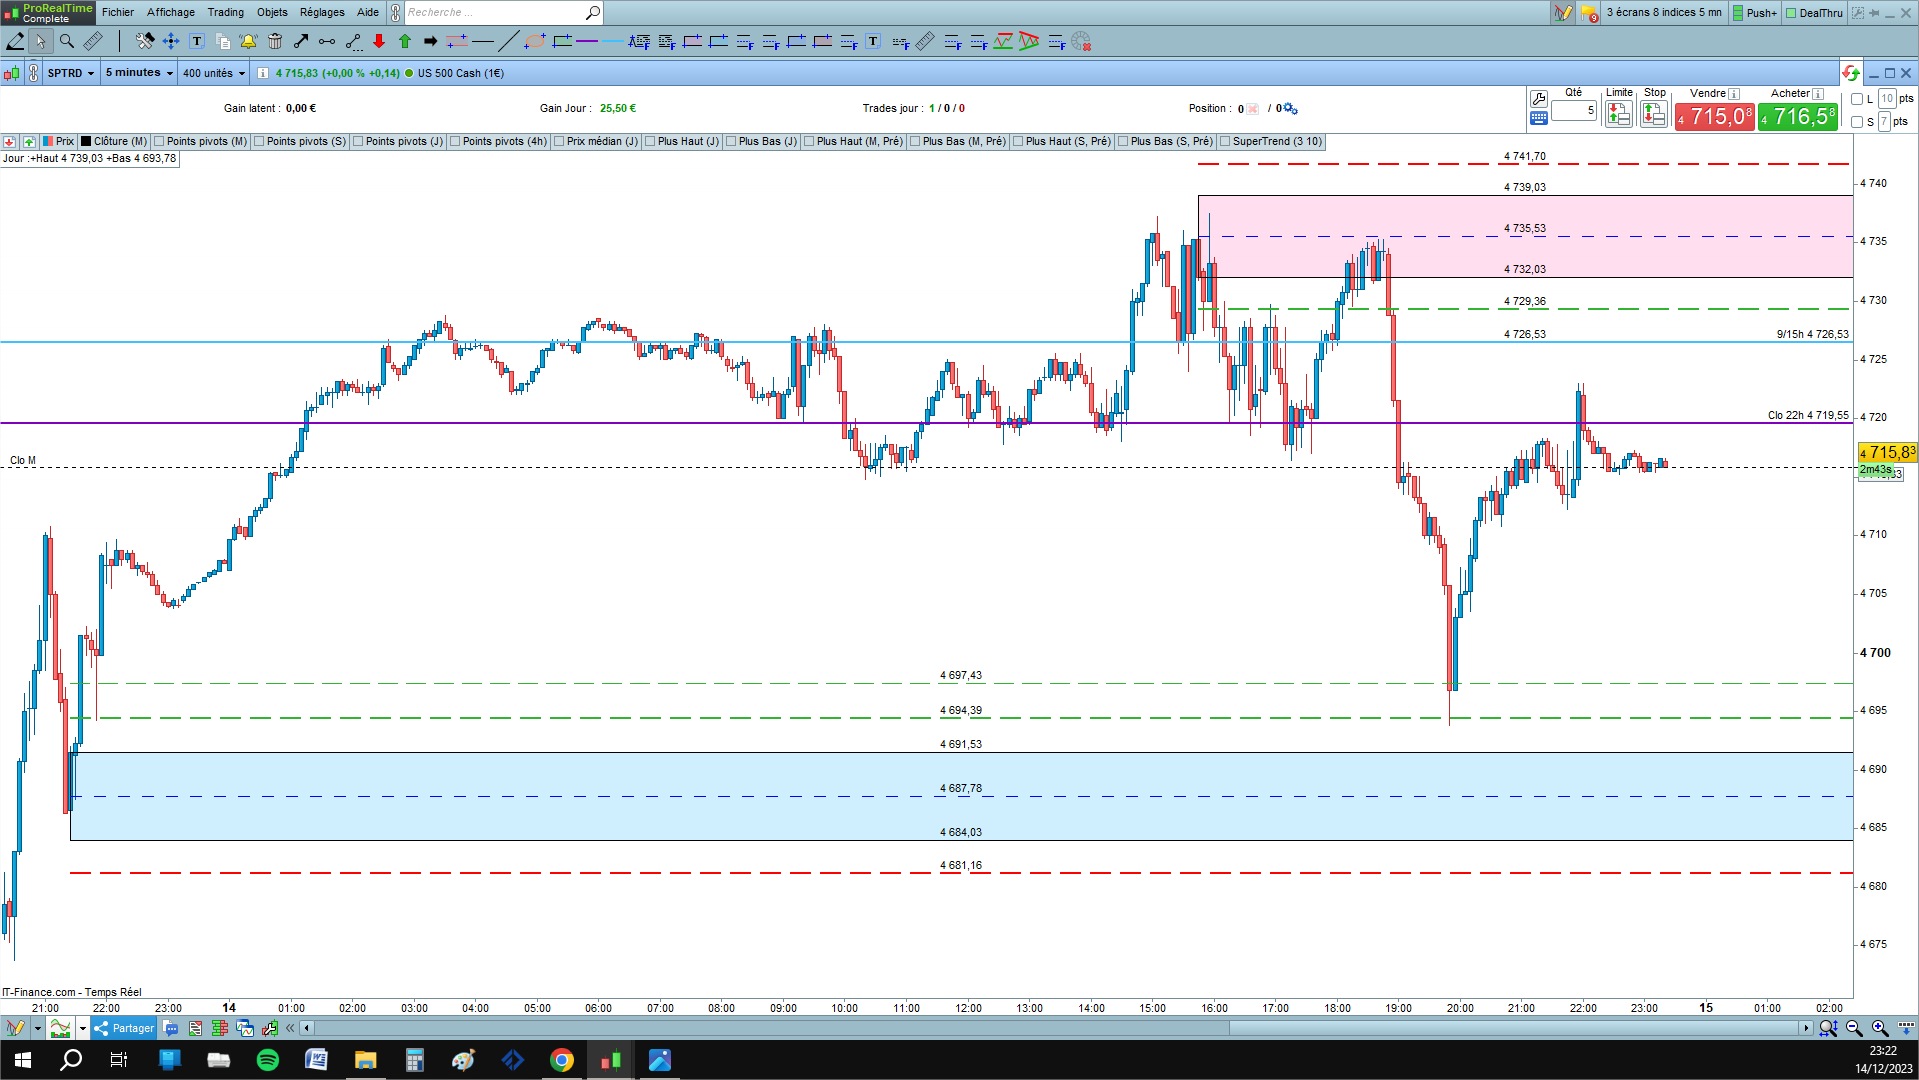Click the trash delete objects icon
Viewport: 1919px width, 1080px height.
click(275, 41)
